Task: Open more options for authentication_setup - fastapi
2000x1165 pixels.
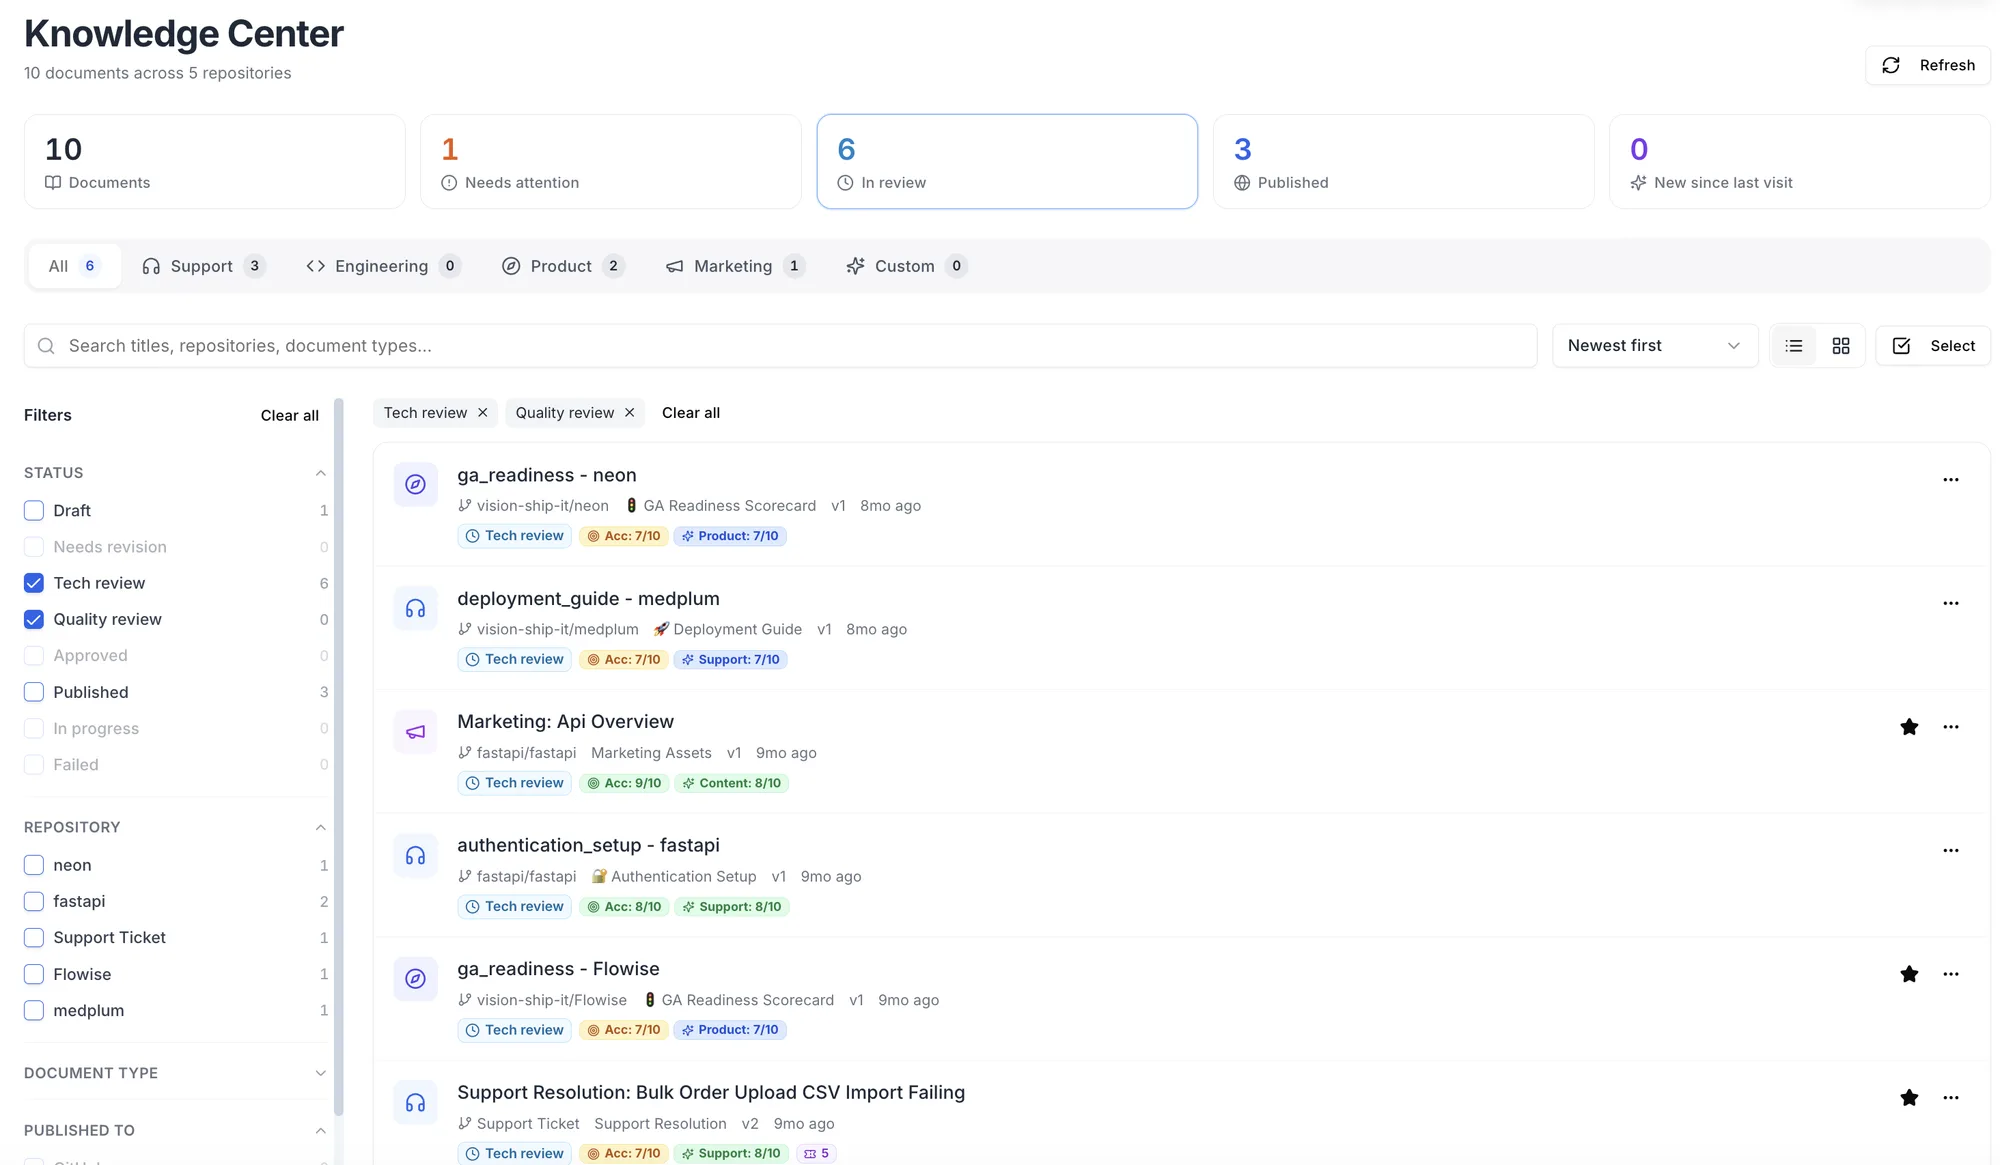Action: [1950, 851]
